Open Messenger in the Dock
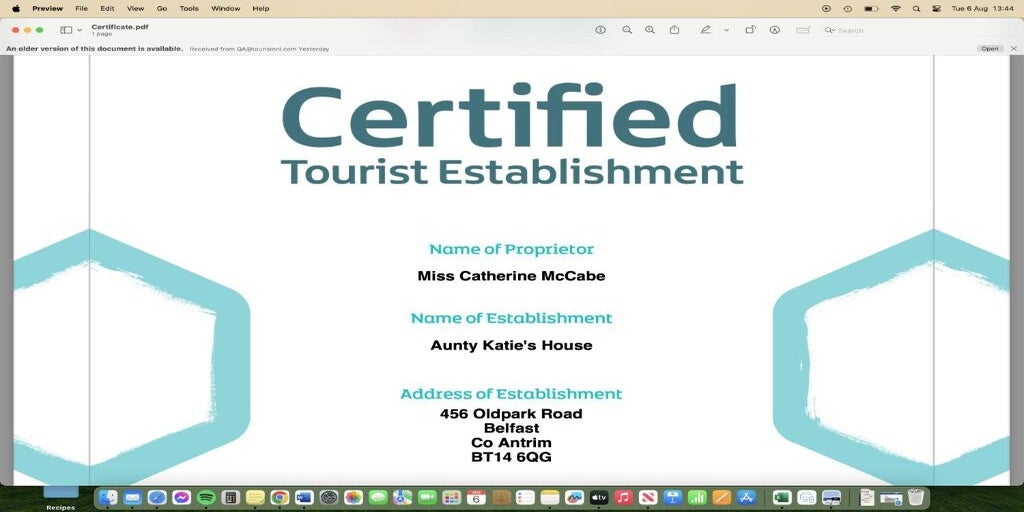The width and height of the screenshot is (1024, 512). [x=182, y=498]
